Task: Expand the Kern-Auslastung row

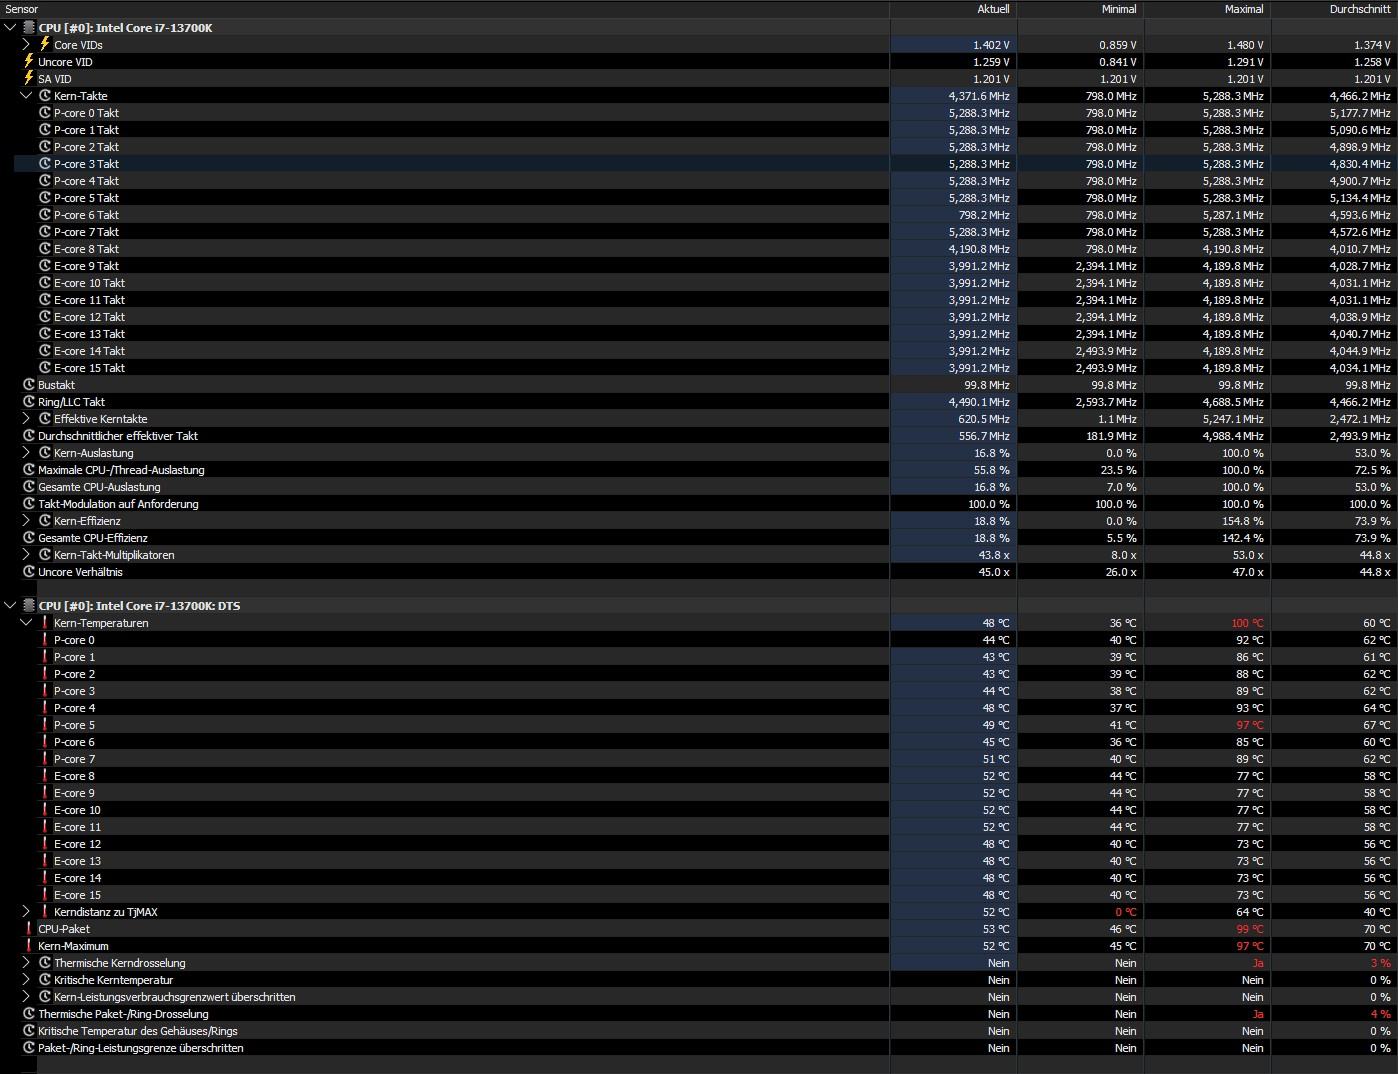Action: 26,453
